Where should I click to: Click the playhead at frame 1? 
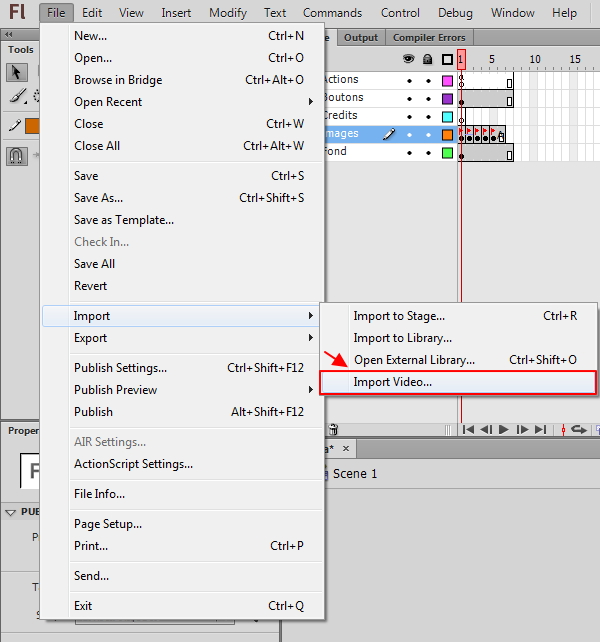tap(461, 60)
